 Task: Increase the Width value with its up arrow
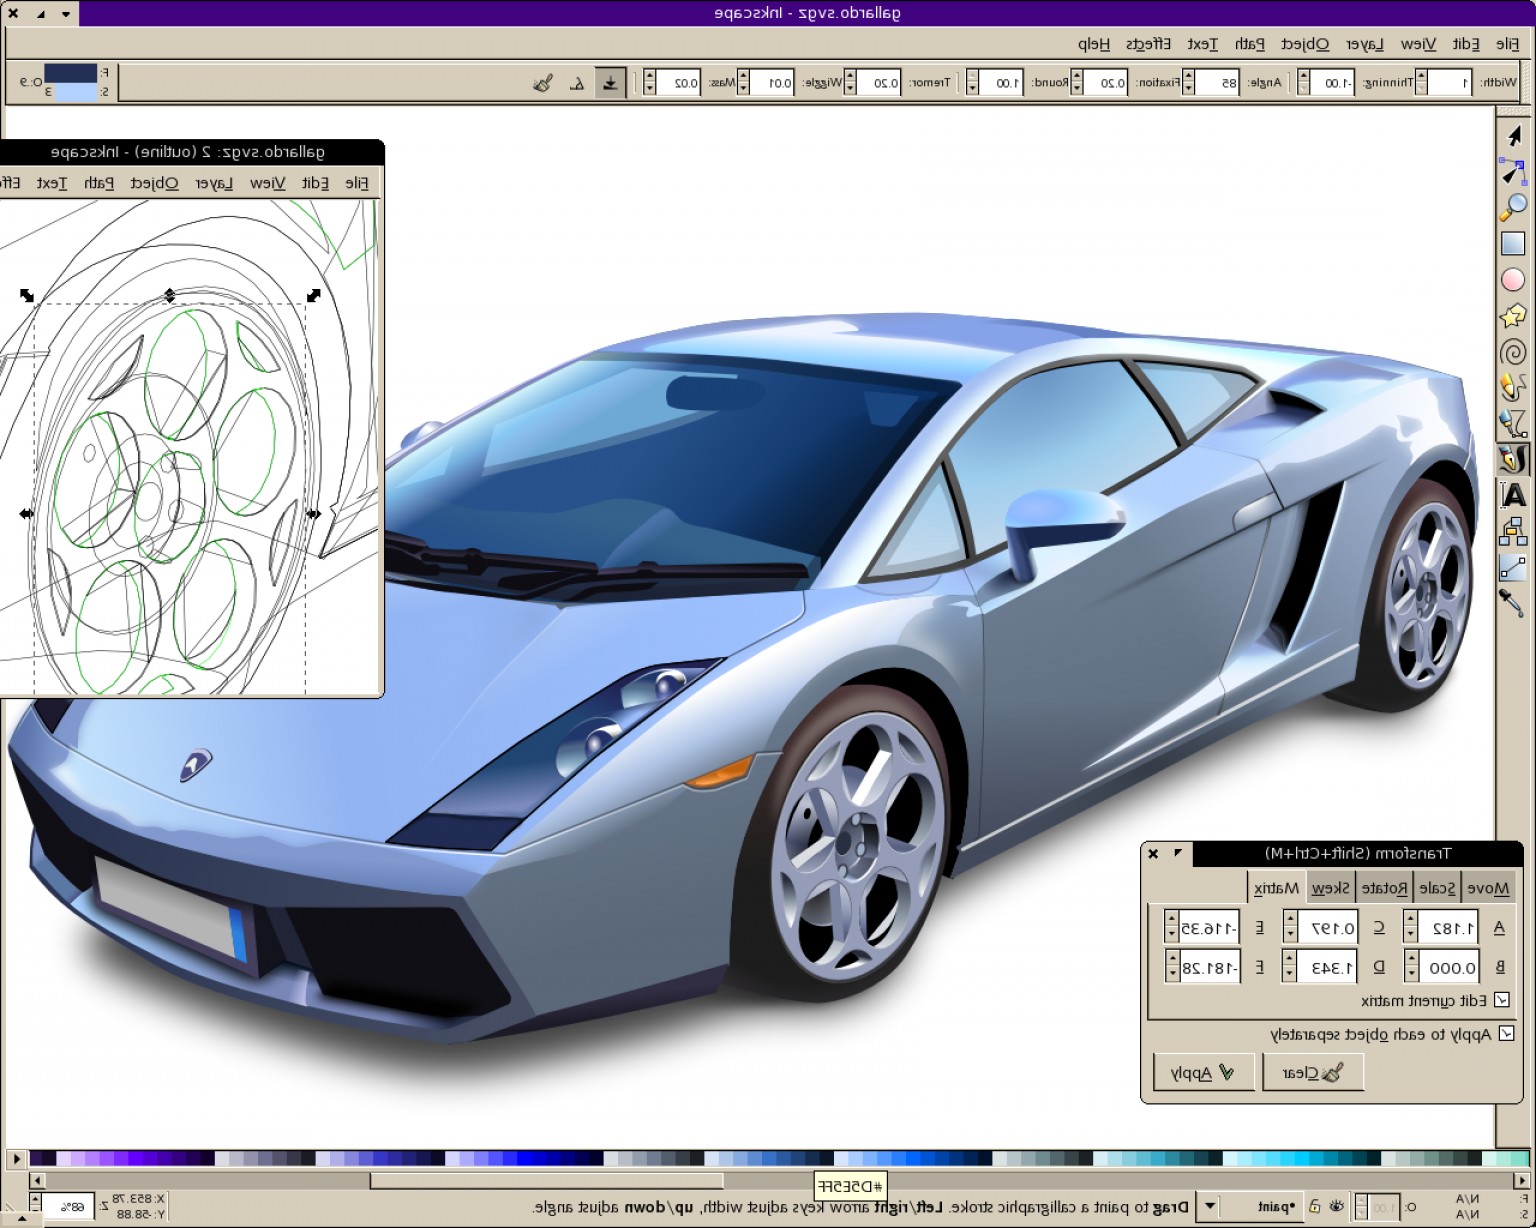click(1419, 77)
